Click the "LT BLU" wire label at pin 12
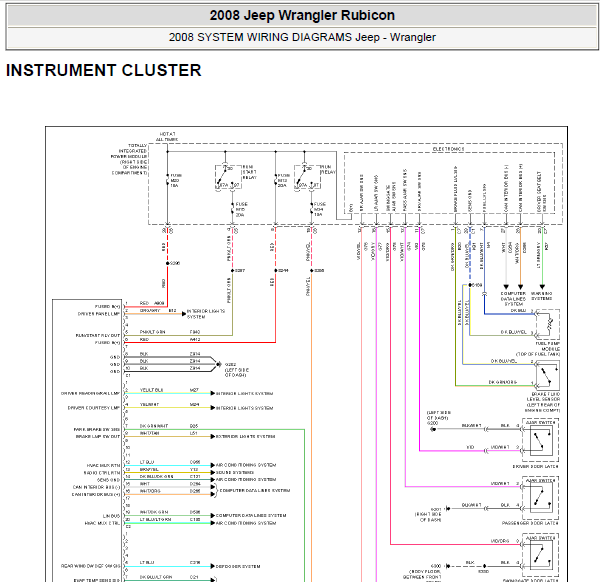 tap(147, 462)
